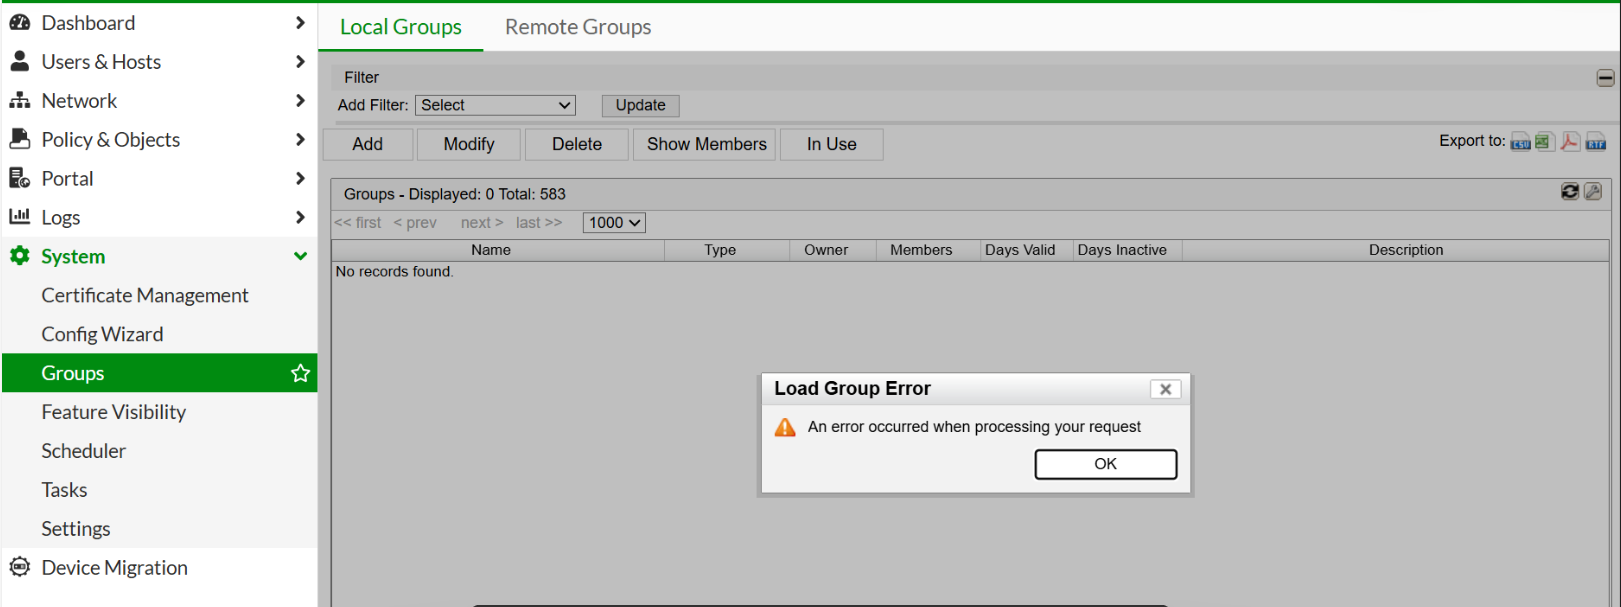1621x607 pixels.
Task: Expand the Logs menu chevron
Action: (x=300, y=217)
